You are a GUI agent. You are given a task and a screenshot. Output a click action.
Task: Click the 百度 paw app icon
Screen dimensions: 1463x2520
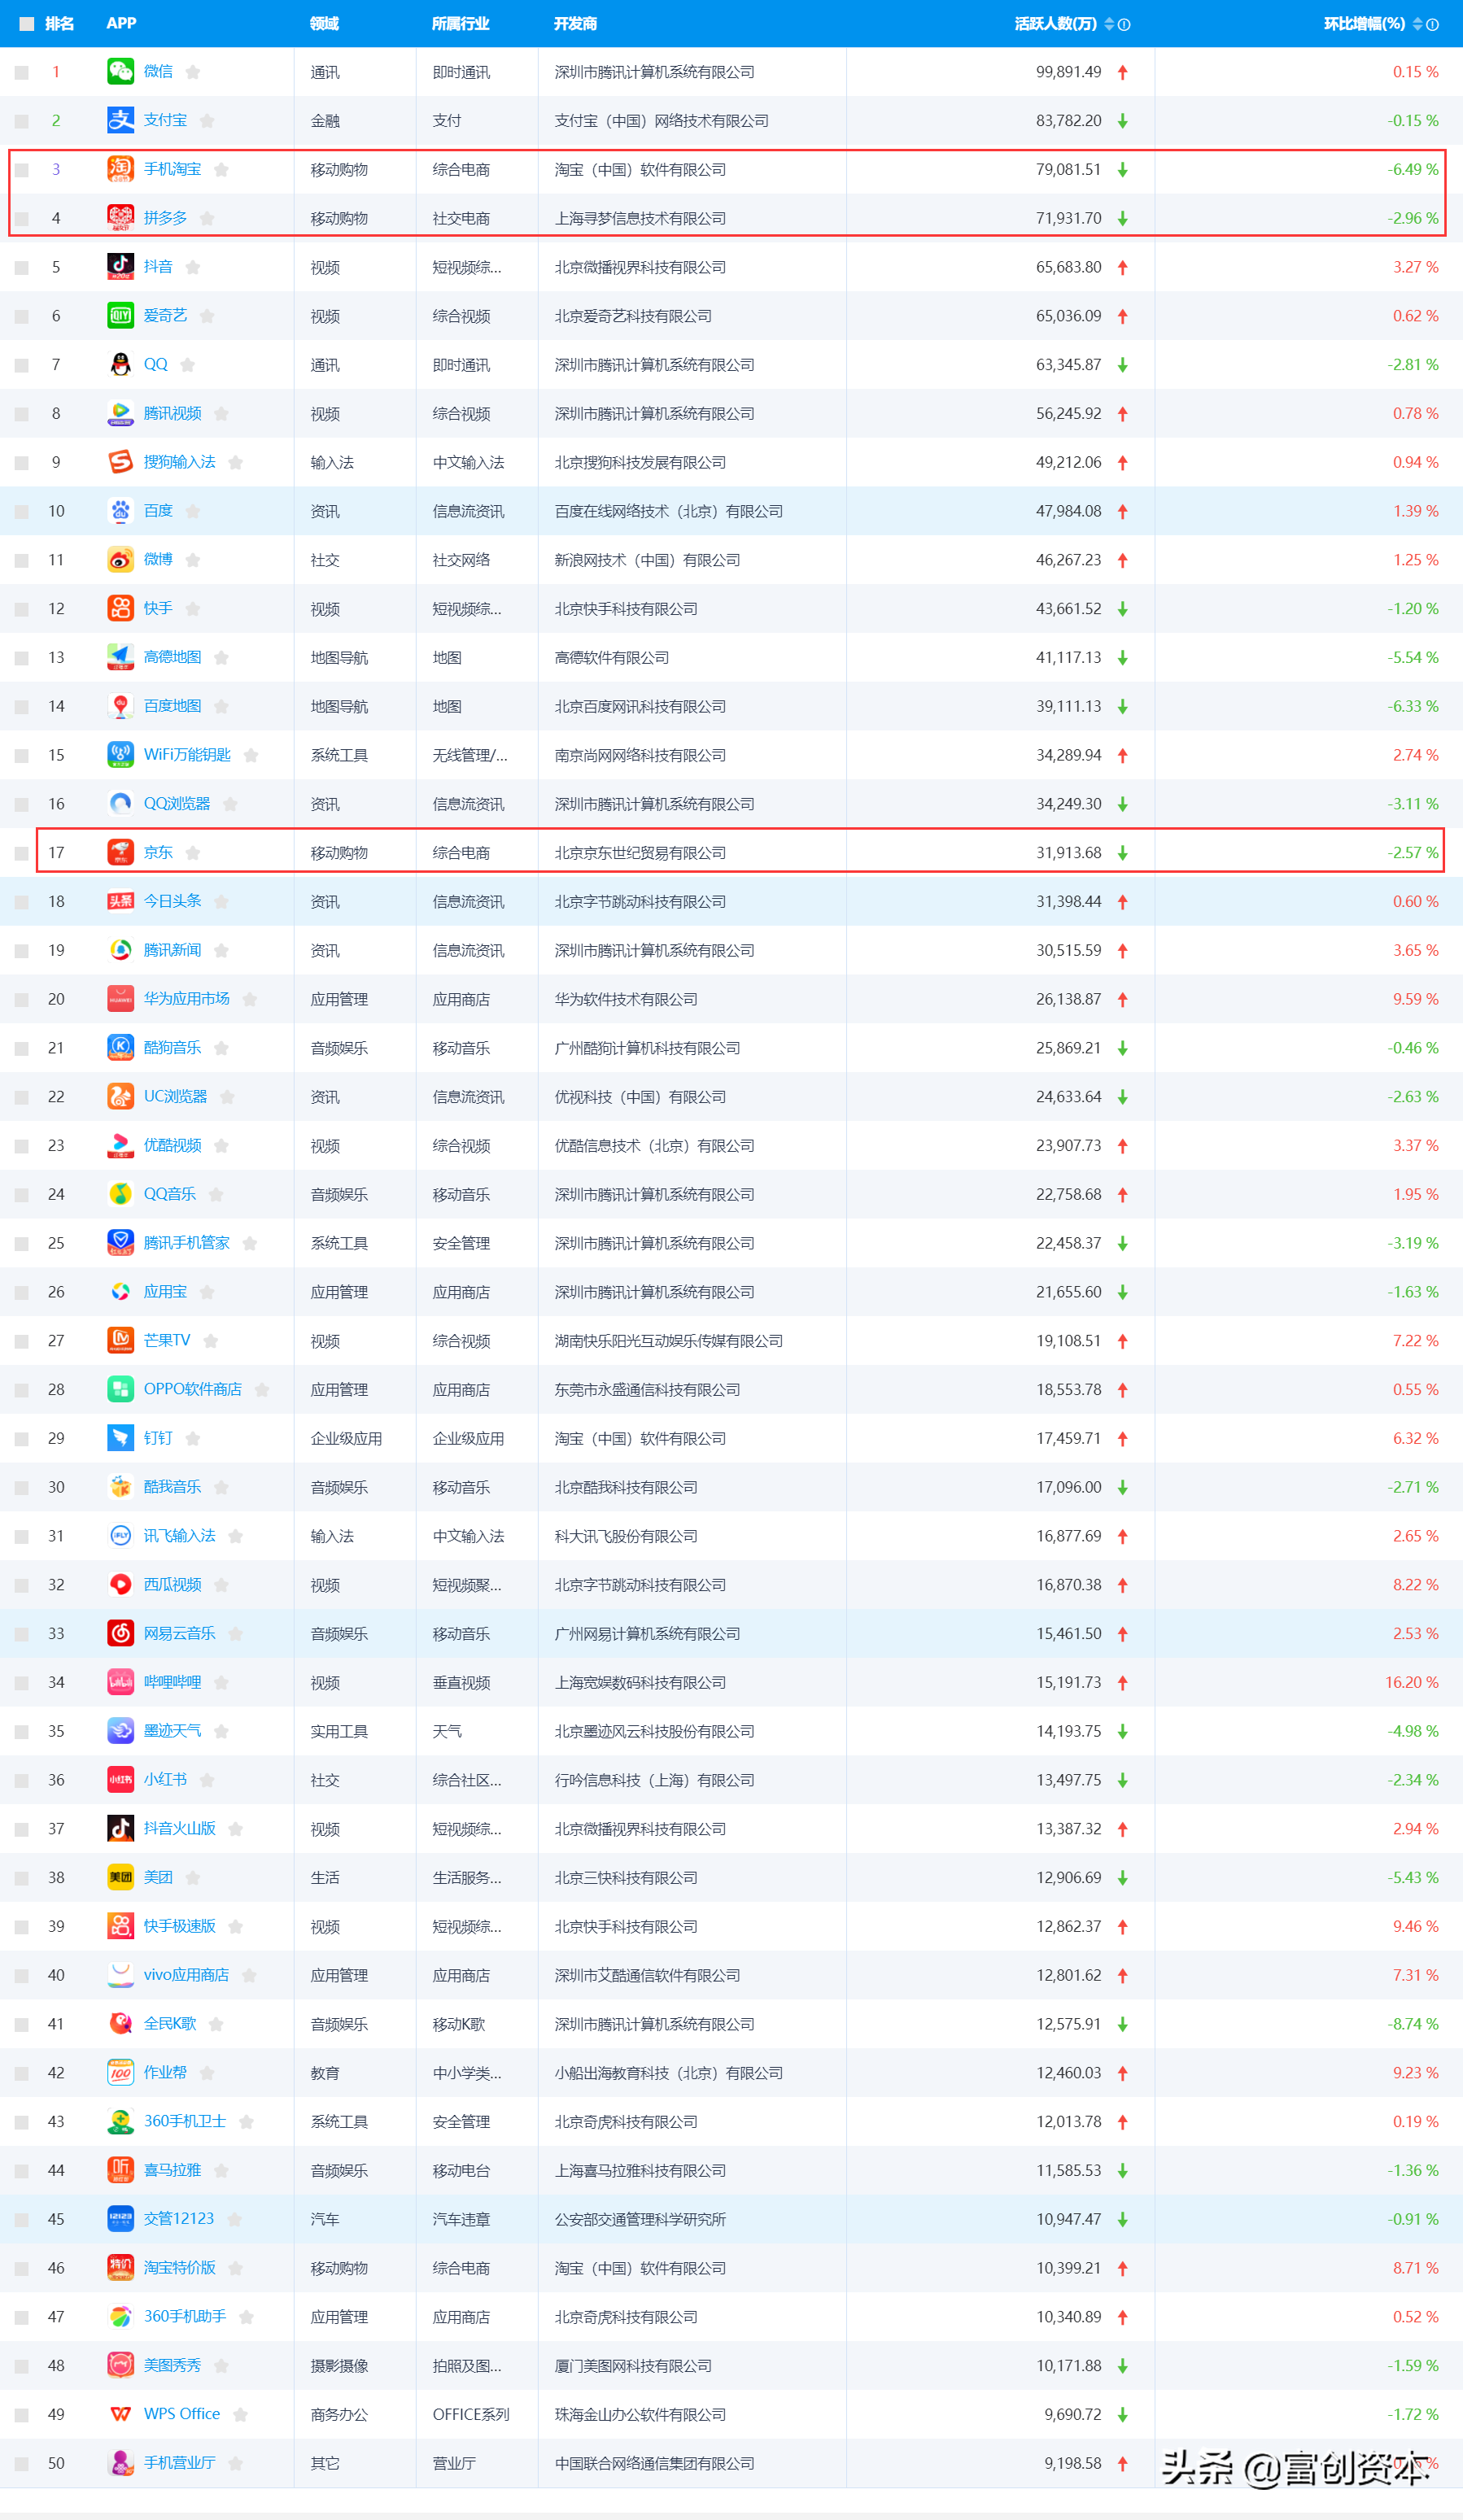click(x=120, y=510)
